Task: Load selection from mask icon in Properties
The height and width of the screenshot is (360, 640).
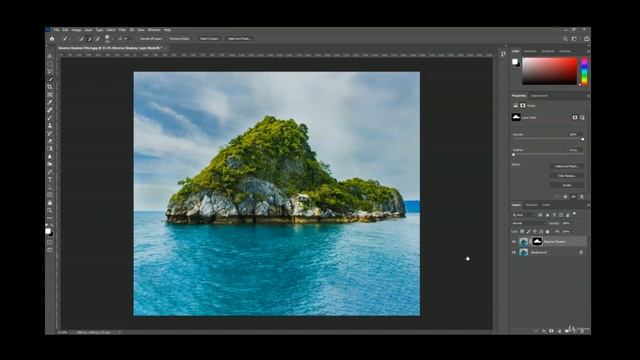Action: pyautogui.click(x=557, y=197)
